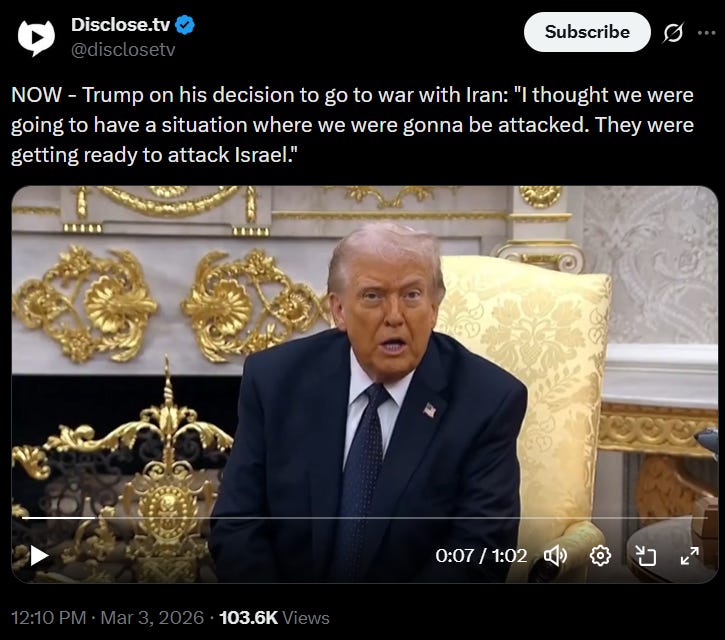Open the Disclose.tv display name

121,25
